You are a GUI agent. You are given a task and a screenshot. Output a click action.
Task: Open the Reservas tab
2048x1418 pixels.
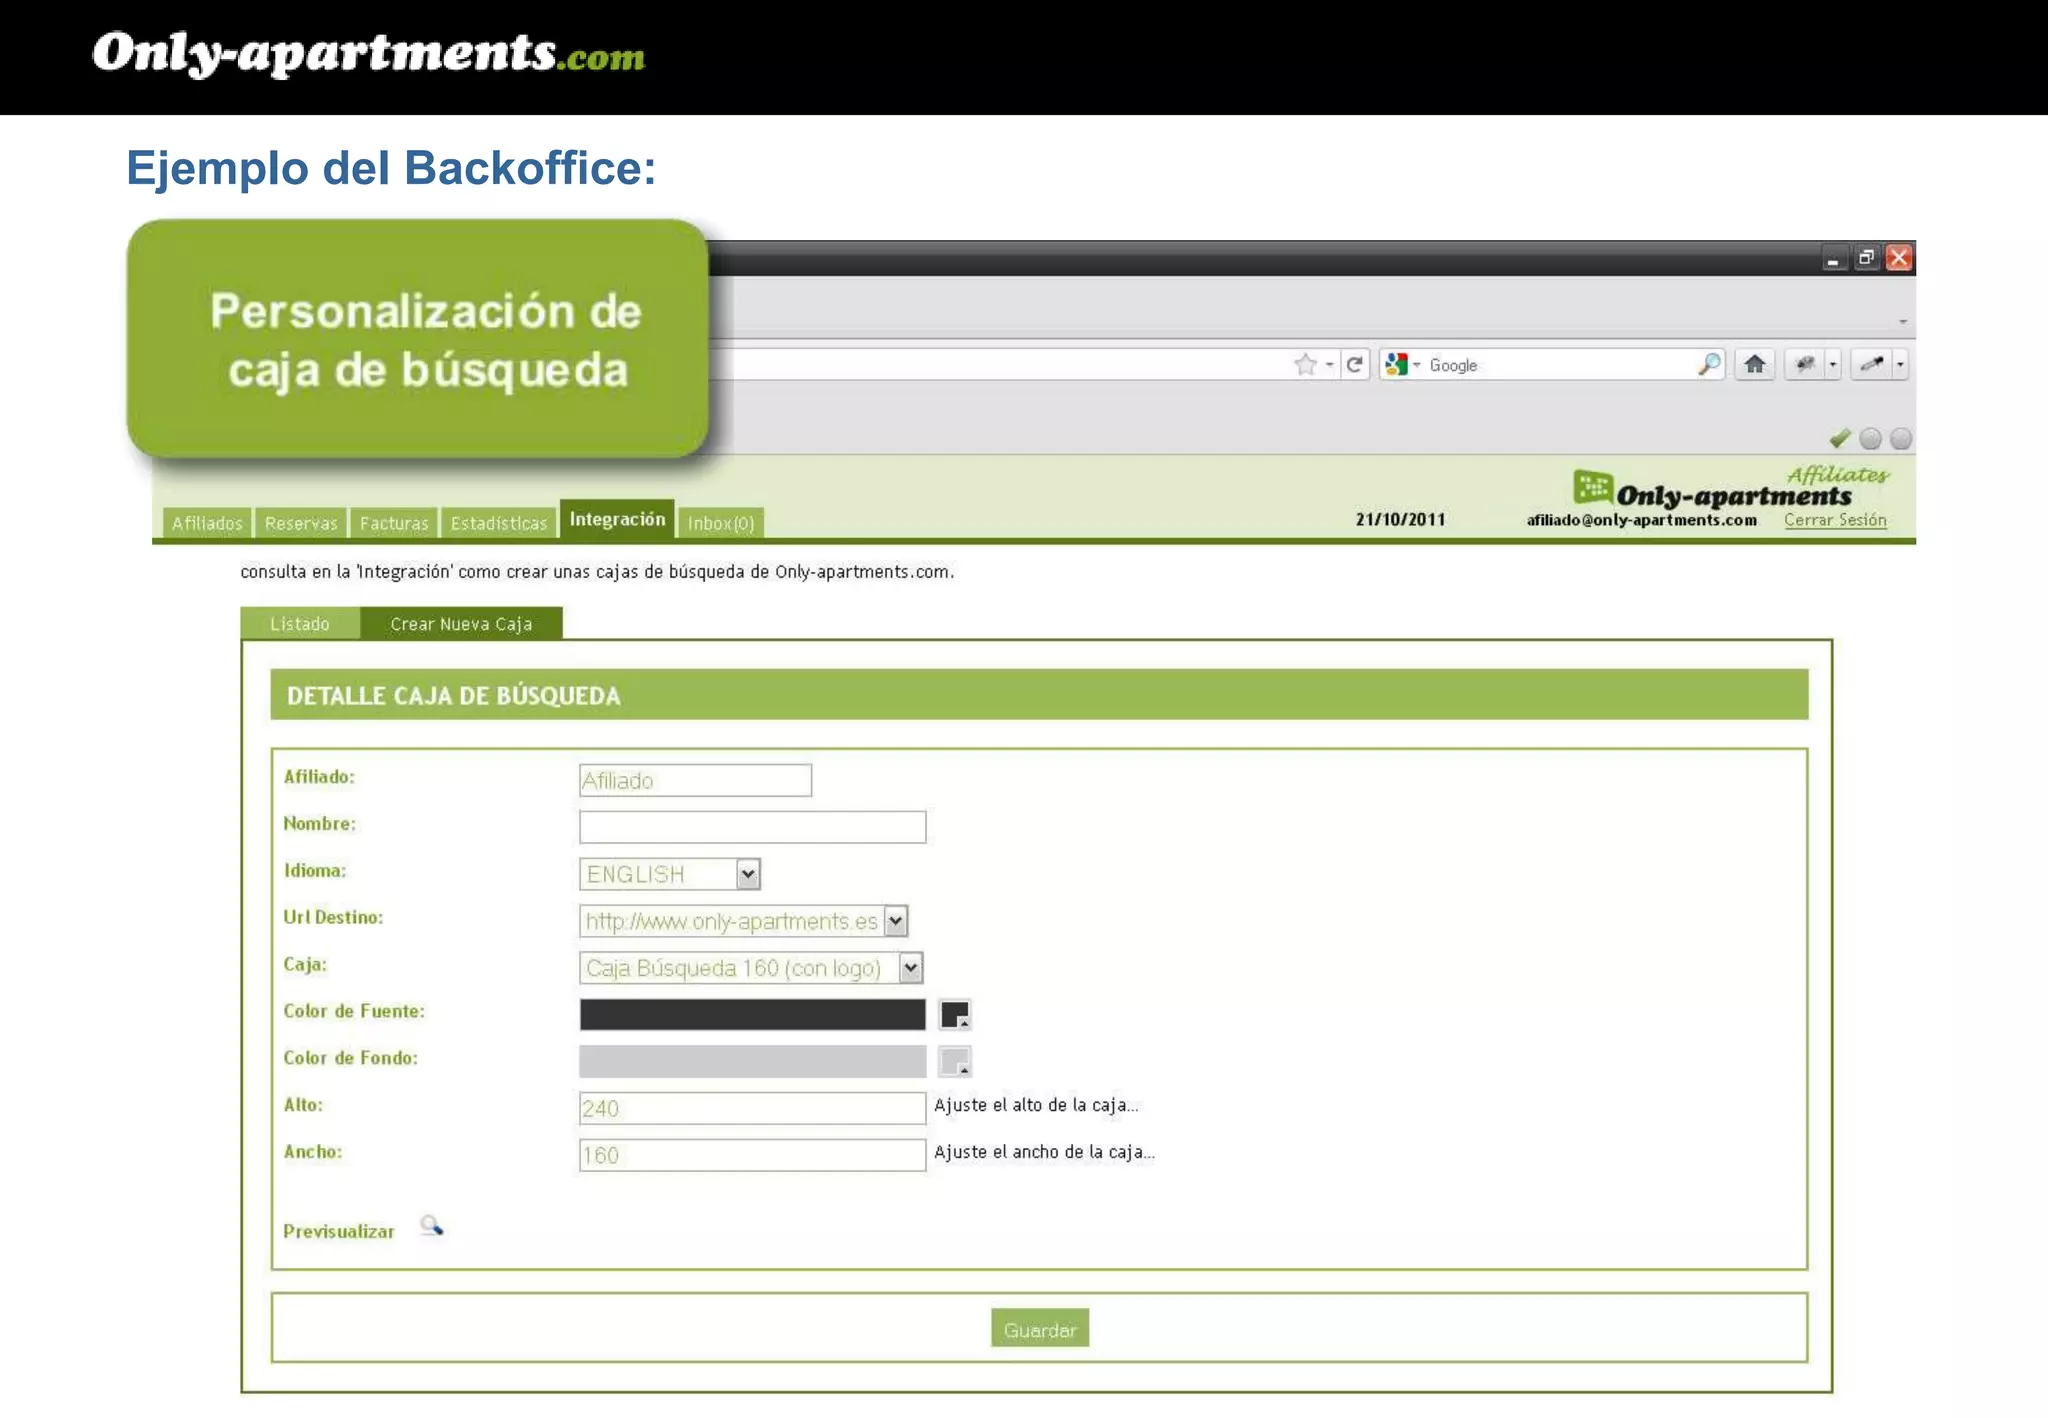(301, 523)
